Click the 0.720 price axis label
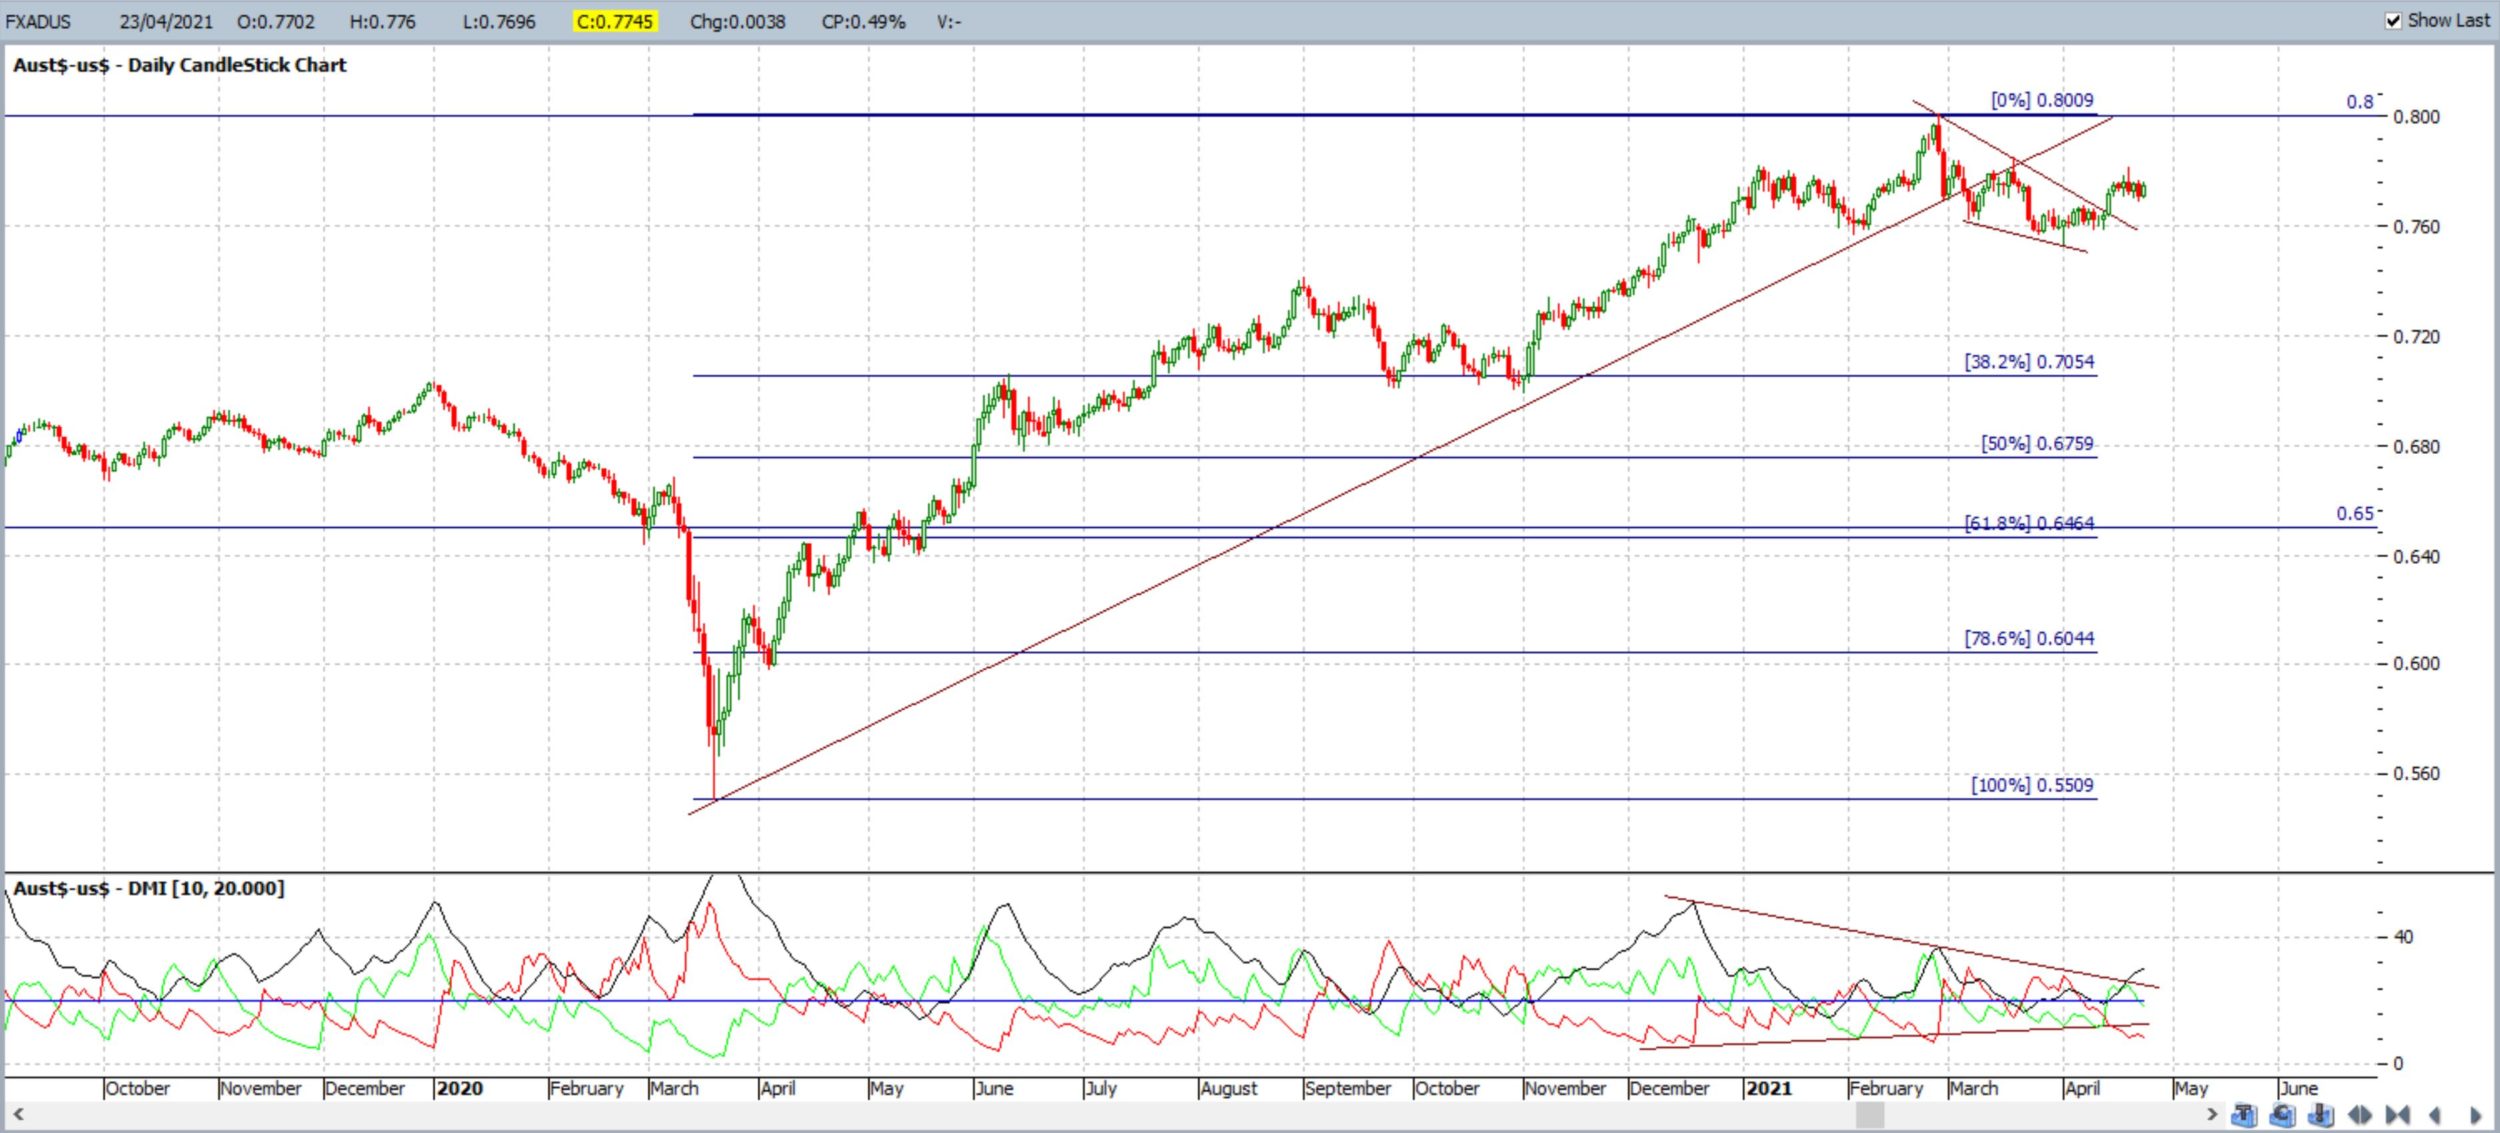2500x1133 pixels. (2416, 336)
